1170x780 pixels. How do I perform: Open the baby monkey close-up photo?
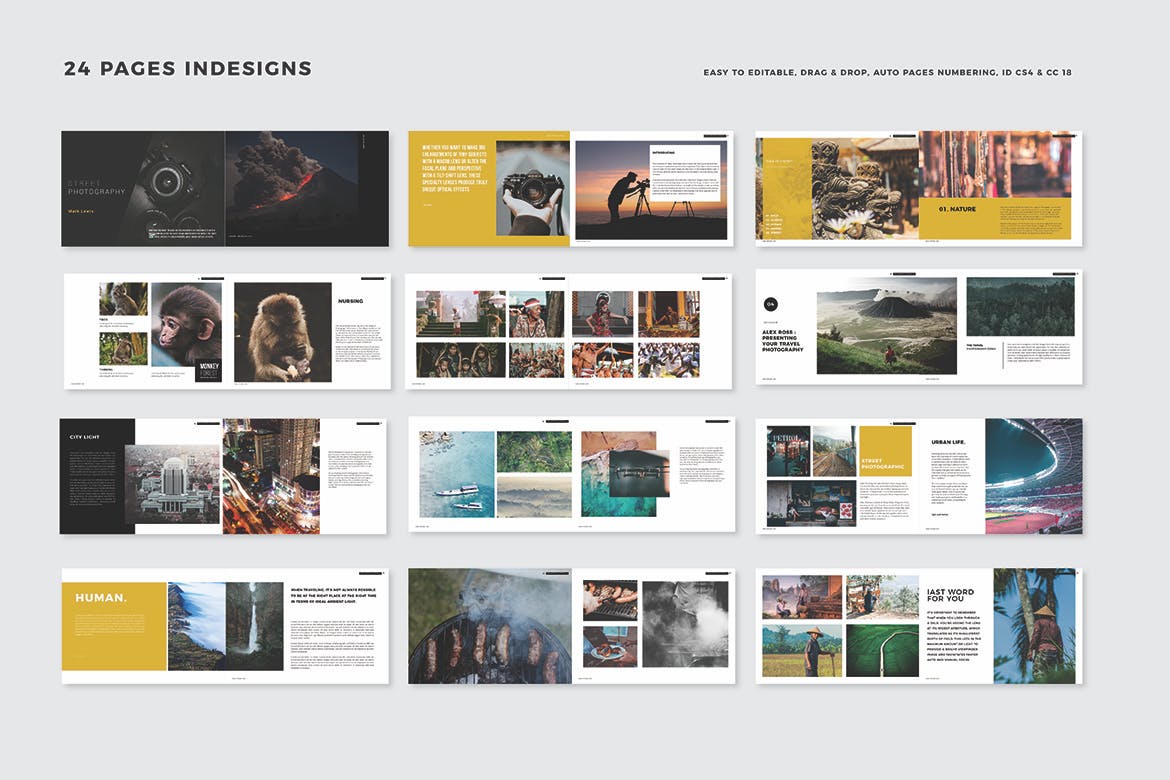185,322
